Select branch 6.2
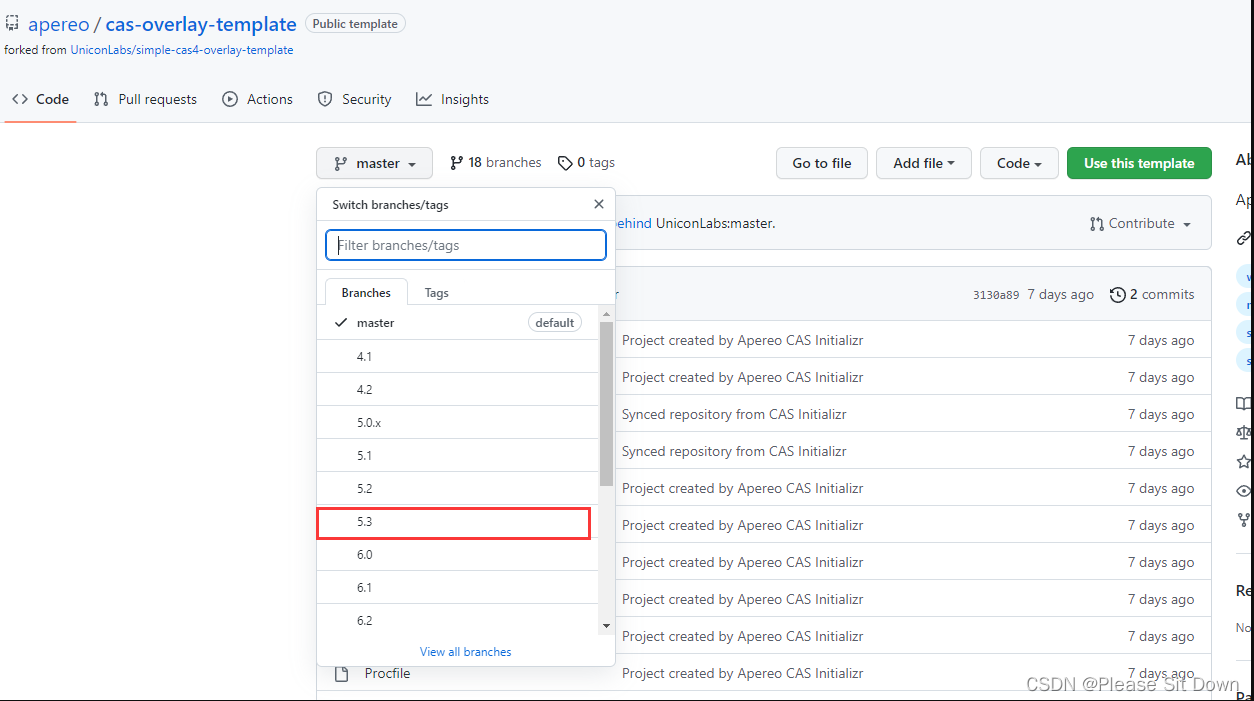 [458, 620]
